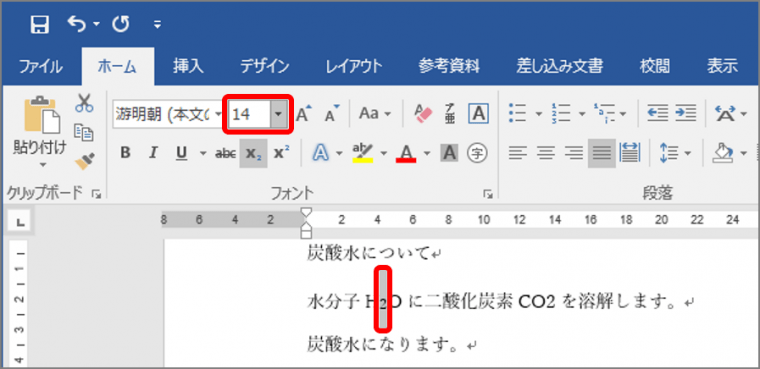The image size is (760, 369).
Task: Toggle strikethrough abc formatting
Action: pos(225,153)
